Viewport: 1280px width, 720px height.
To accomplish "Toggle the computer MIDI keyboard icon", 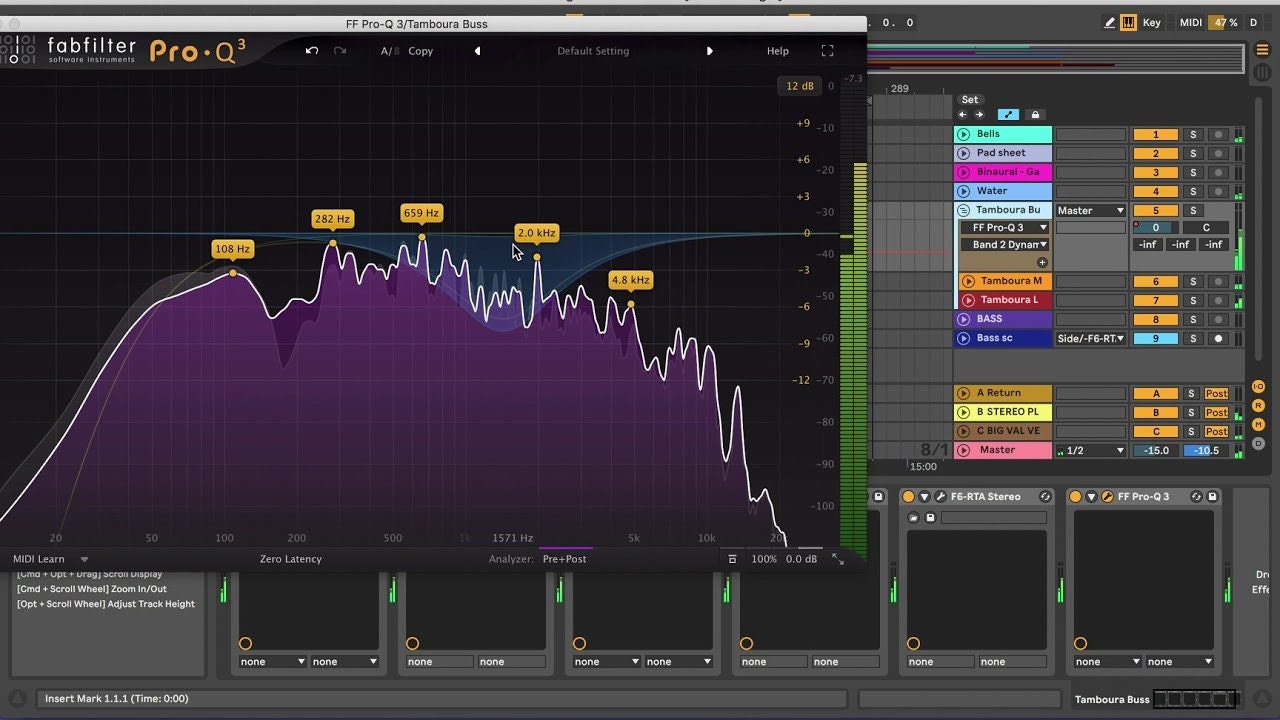I will [x=1128, y=22].
